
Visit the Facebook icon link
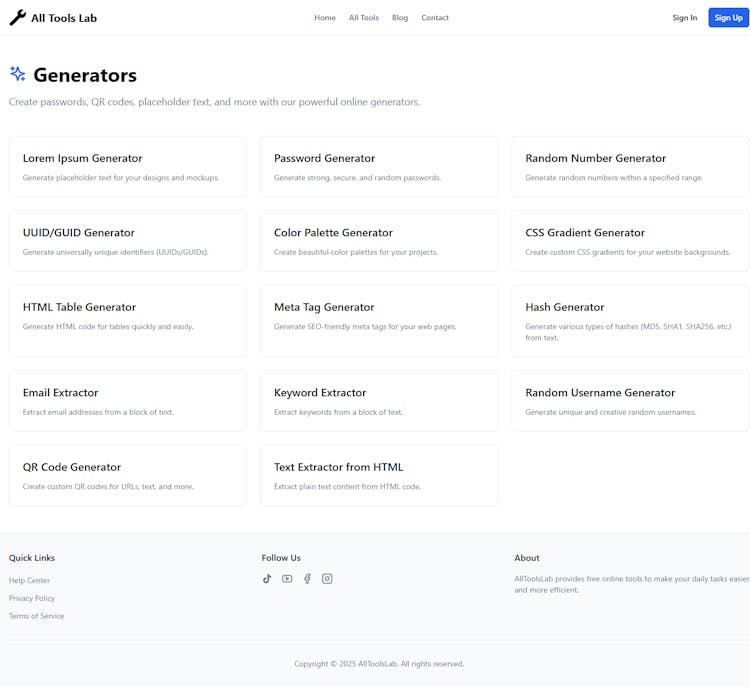(307, 578)
